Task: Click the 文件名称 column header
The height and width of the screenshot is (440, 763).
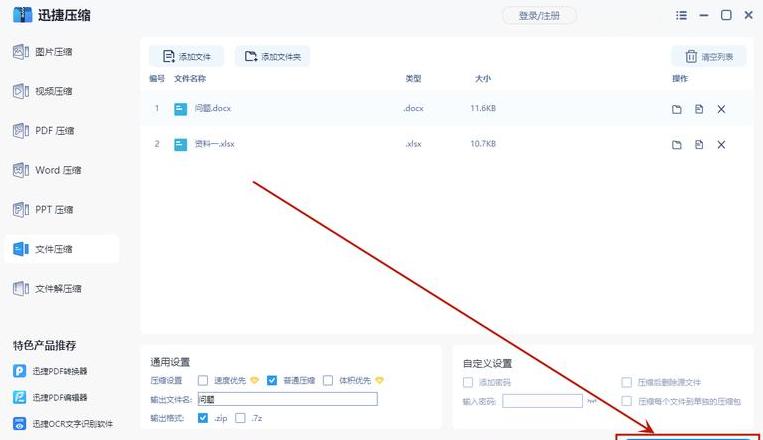Action: (x=190, y=78)
